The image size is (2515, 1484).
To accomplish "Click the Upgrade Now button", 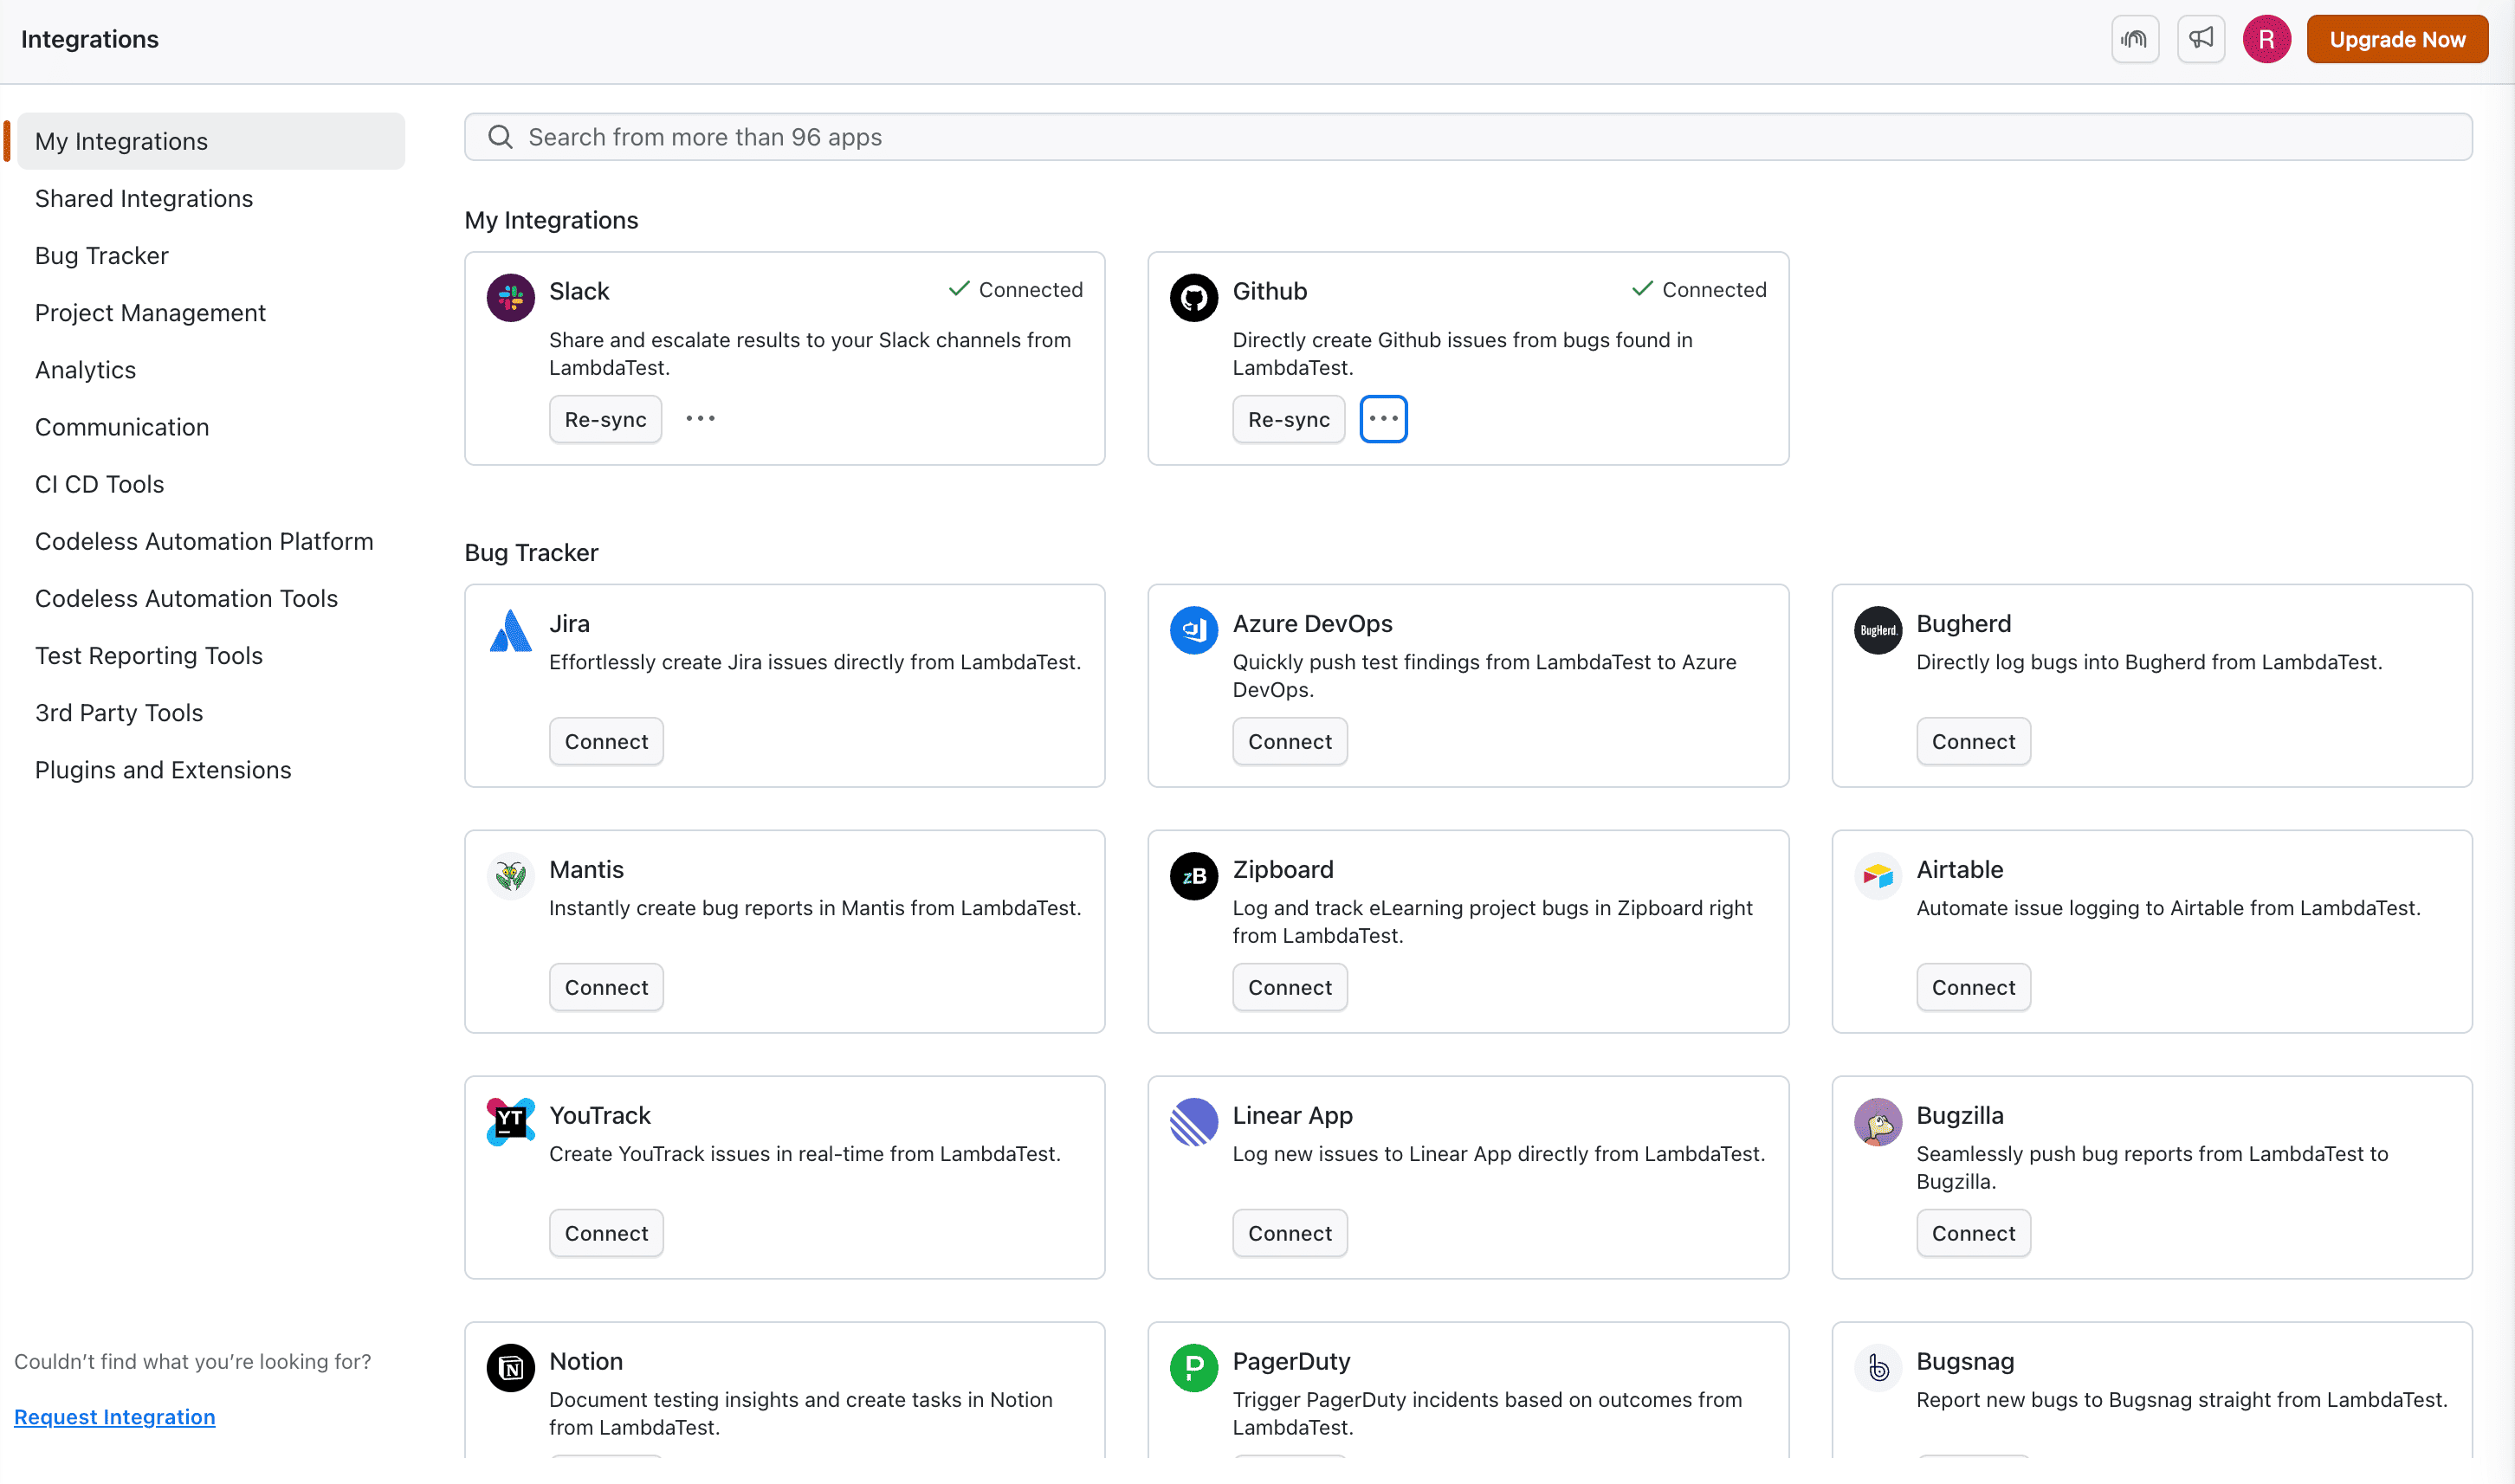I will pos(2396,39).
